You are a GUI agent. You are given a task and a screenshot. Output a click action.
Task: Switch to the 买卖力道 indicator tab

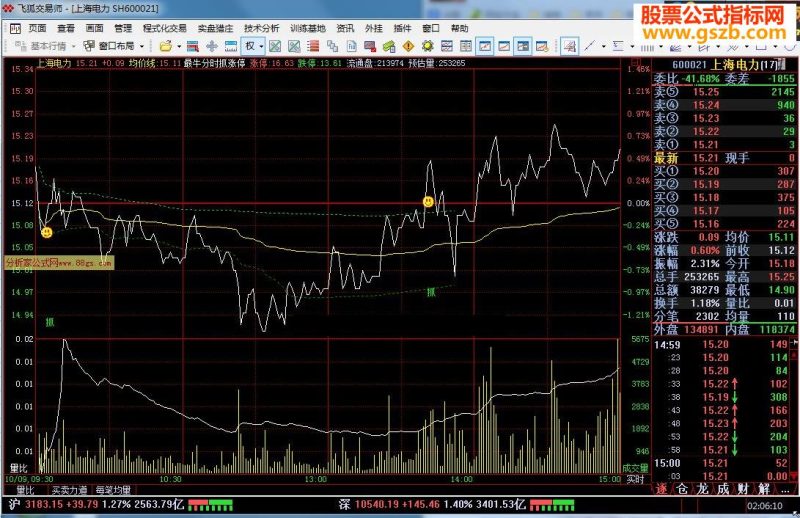point(69,490)
